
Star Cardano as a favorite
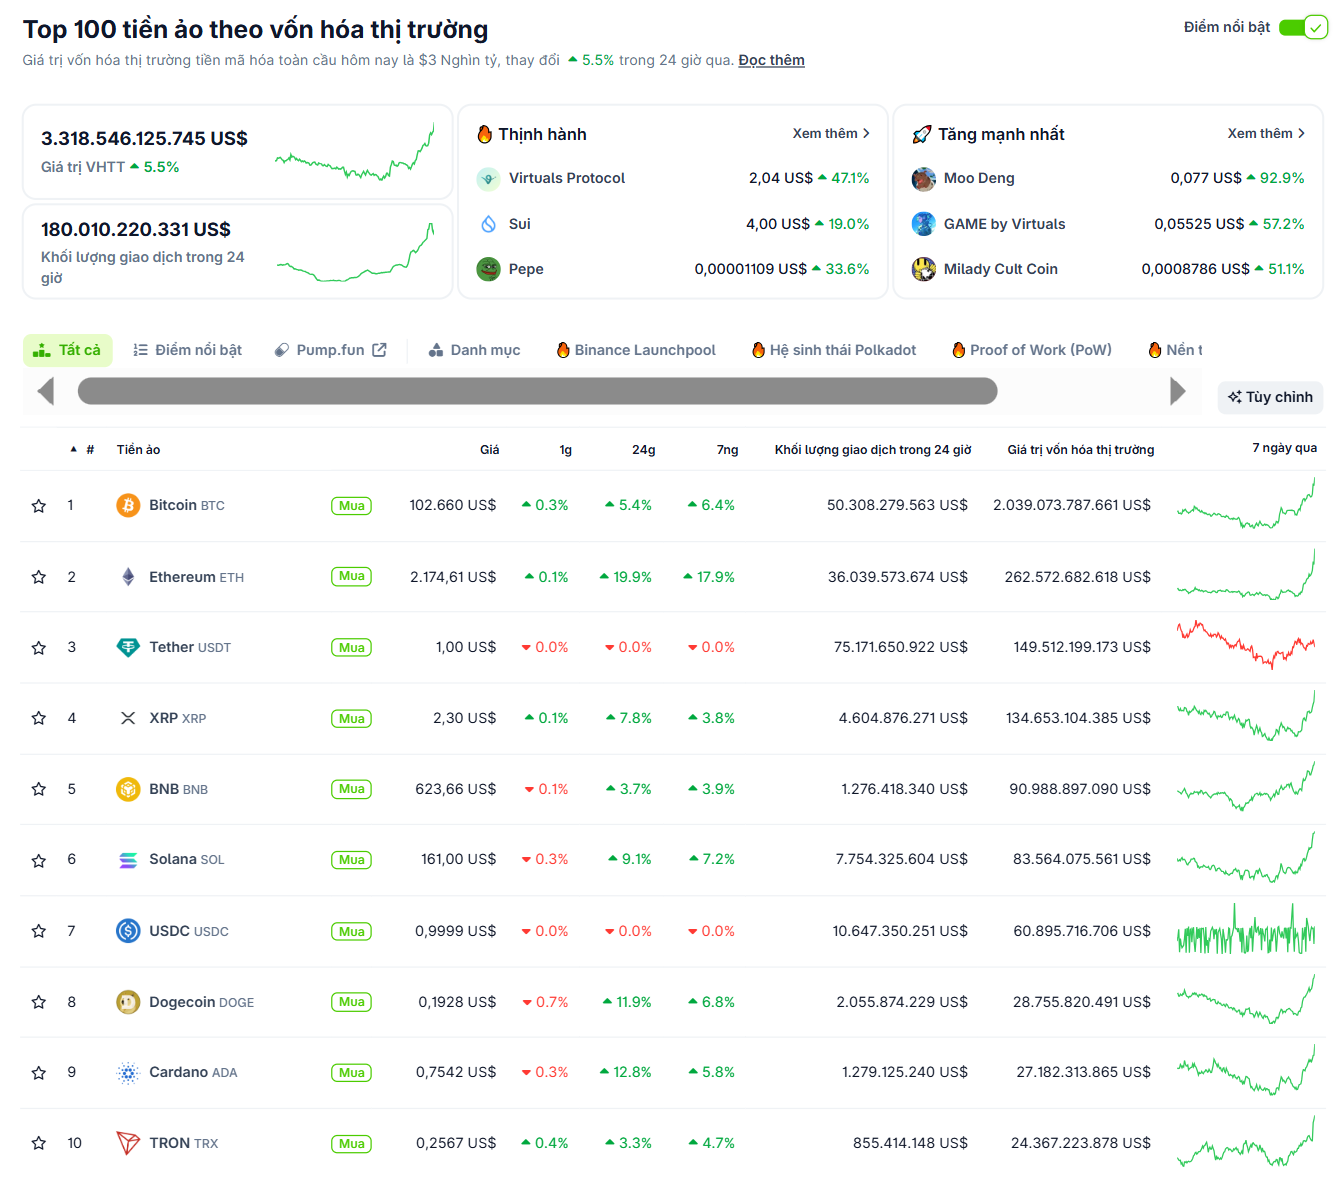point(39,1073)
